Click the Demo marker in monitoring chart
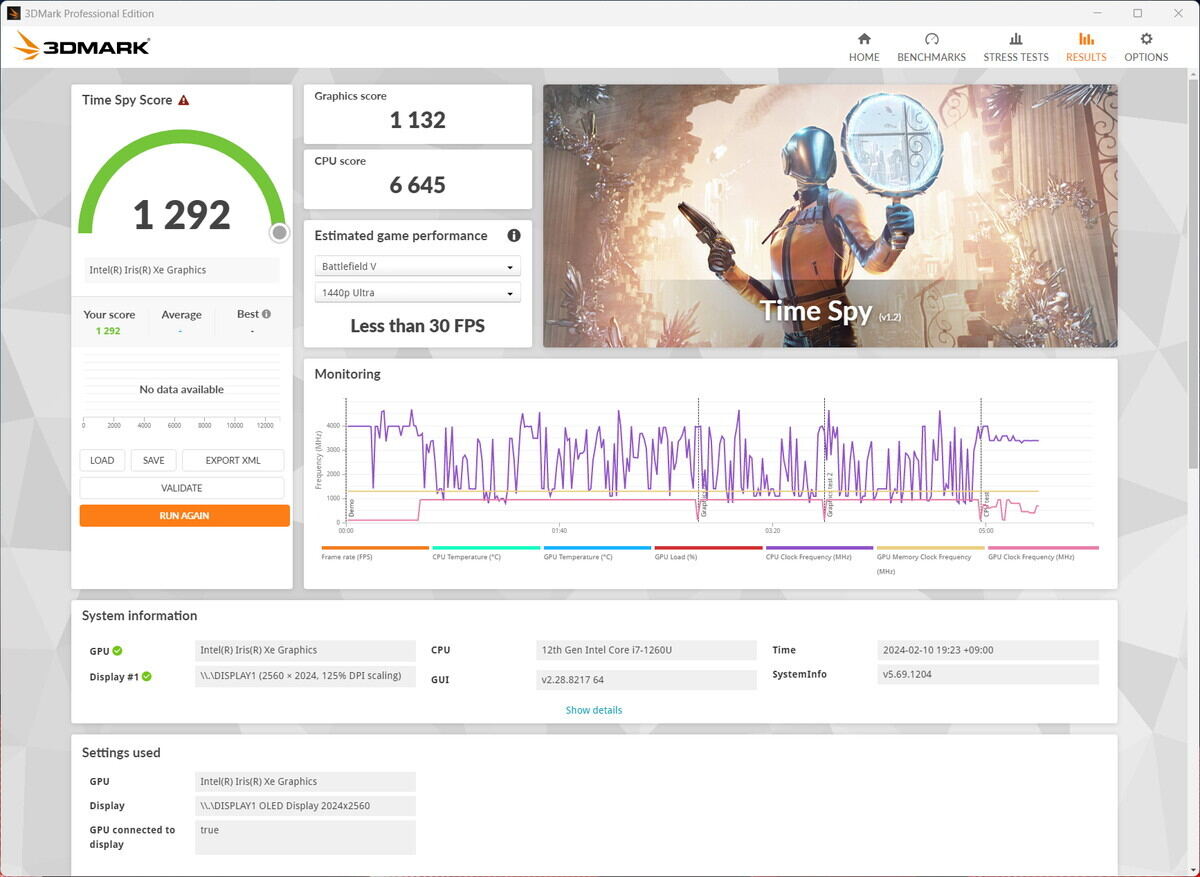The image size is (1200, 877). pyautogui.click(x=351, y=508)
